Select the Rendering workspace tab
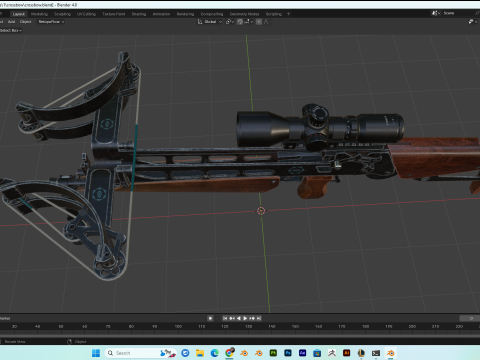480x360 pixels. (x=185, y=14)
